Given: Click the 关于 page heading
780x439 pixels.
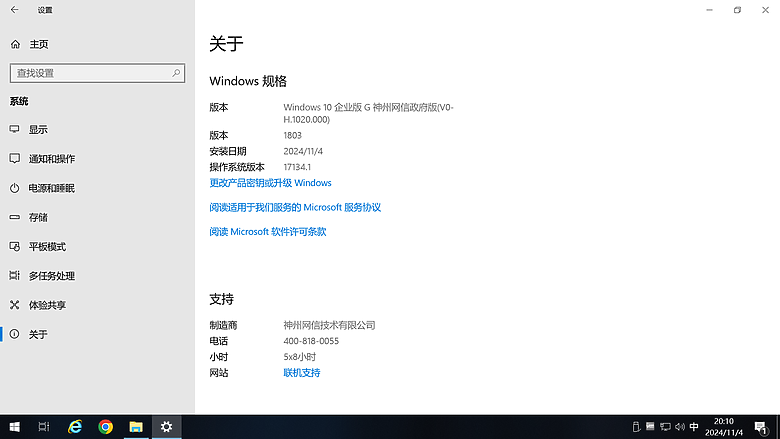Looking at the screenshot, I should click(226, 44).
